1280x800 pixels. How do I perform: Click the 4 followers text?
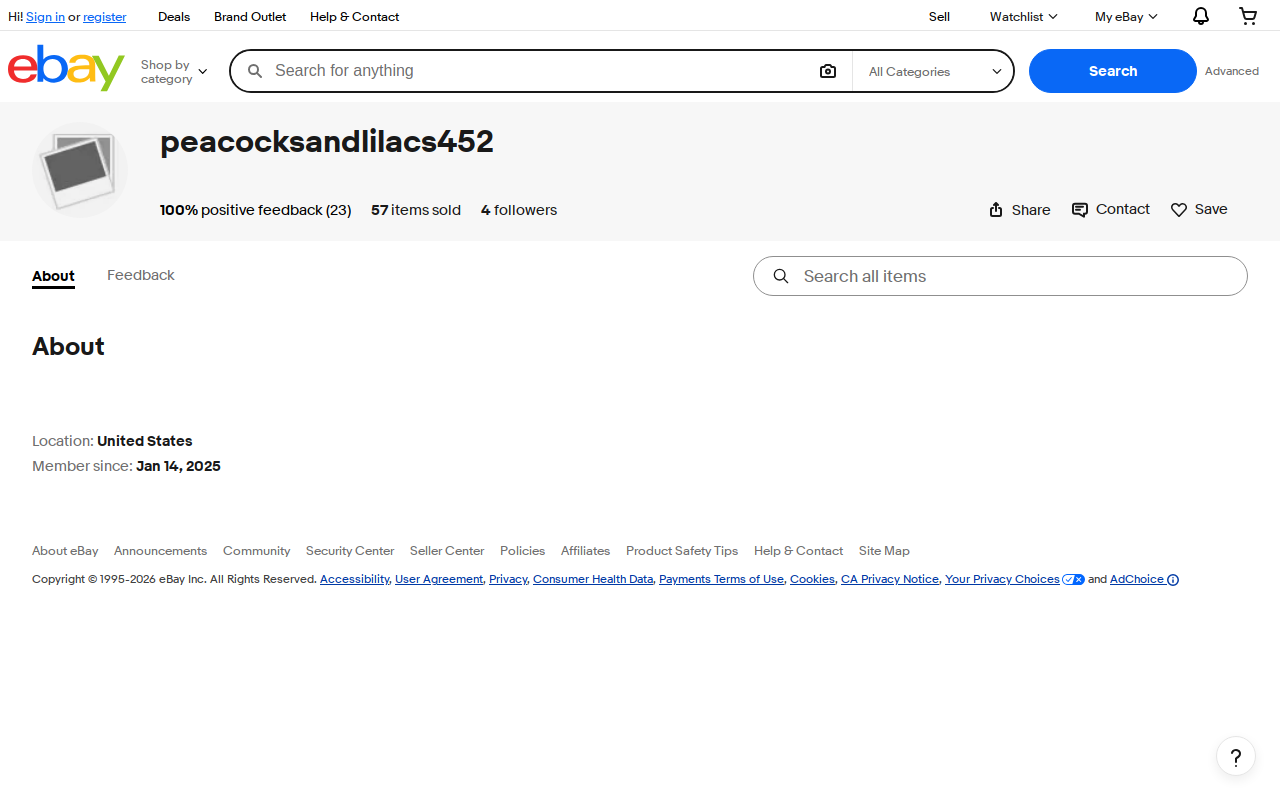coord(519,210)
